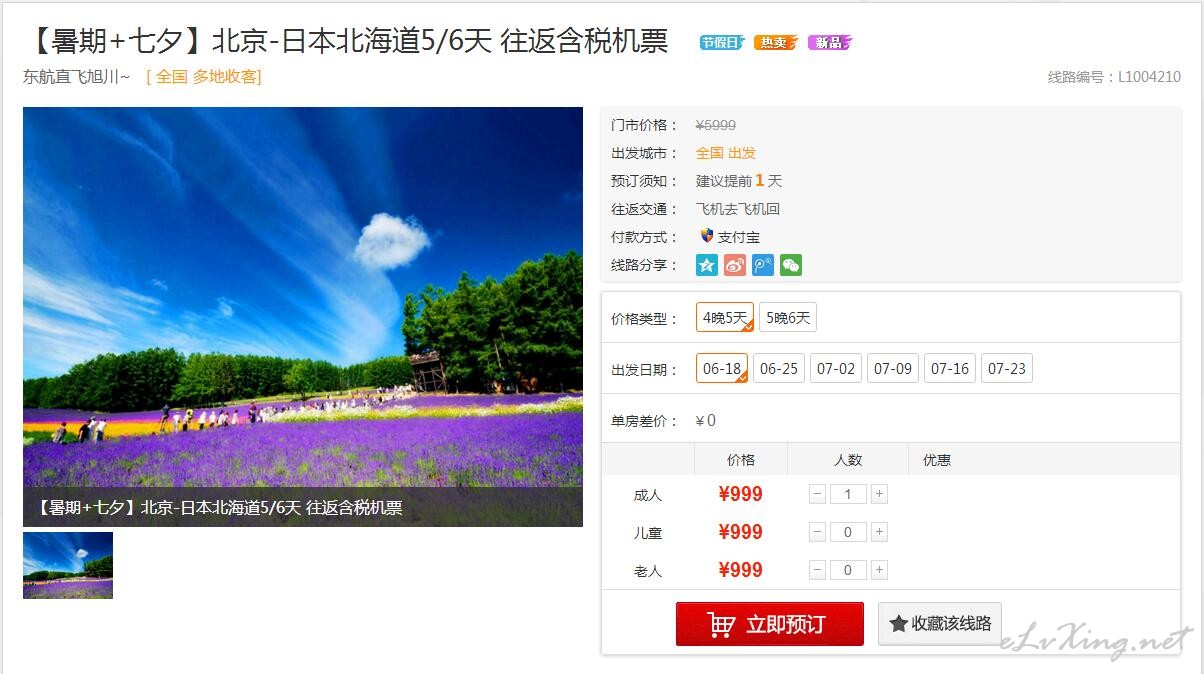Click the 价格 column header
The height and width of the screenshot is (674, 1204).
[741, 460]
